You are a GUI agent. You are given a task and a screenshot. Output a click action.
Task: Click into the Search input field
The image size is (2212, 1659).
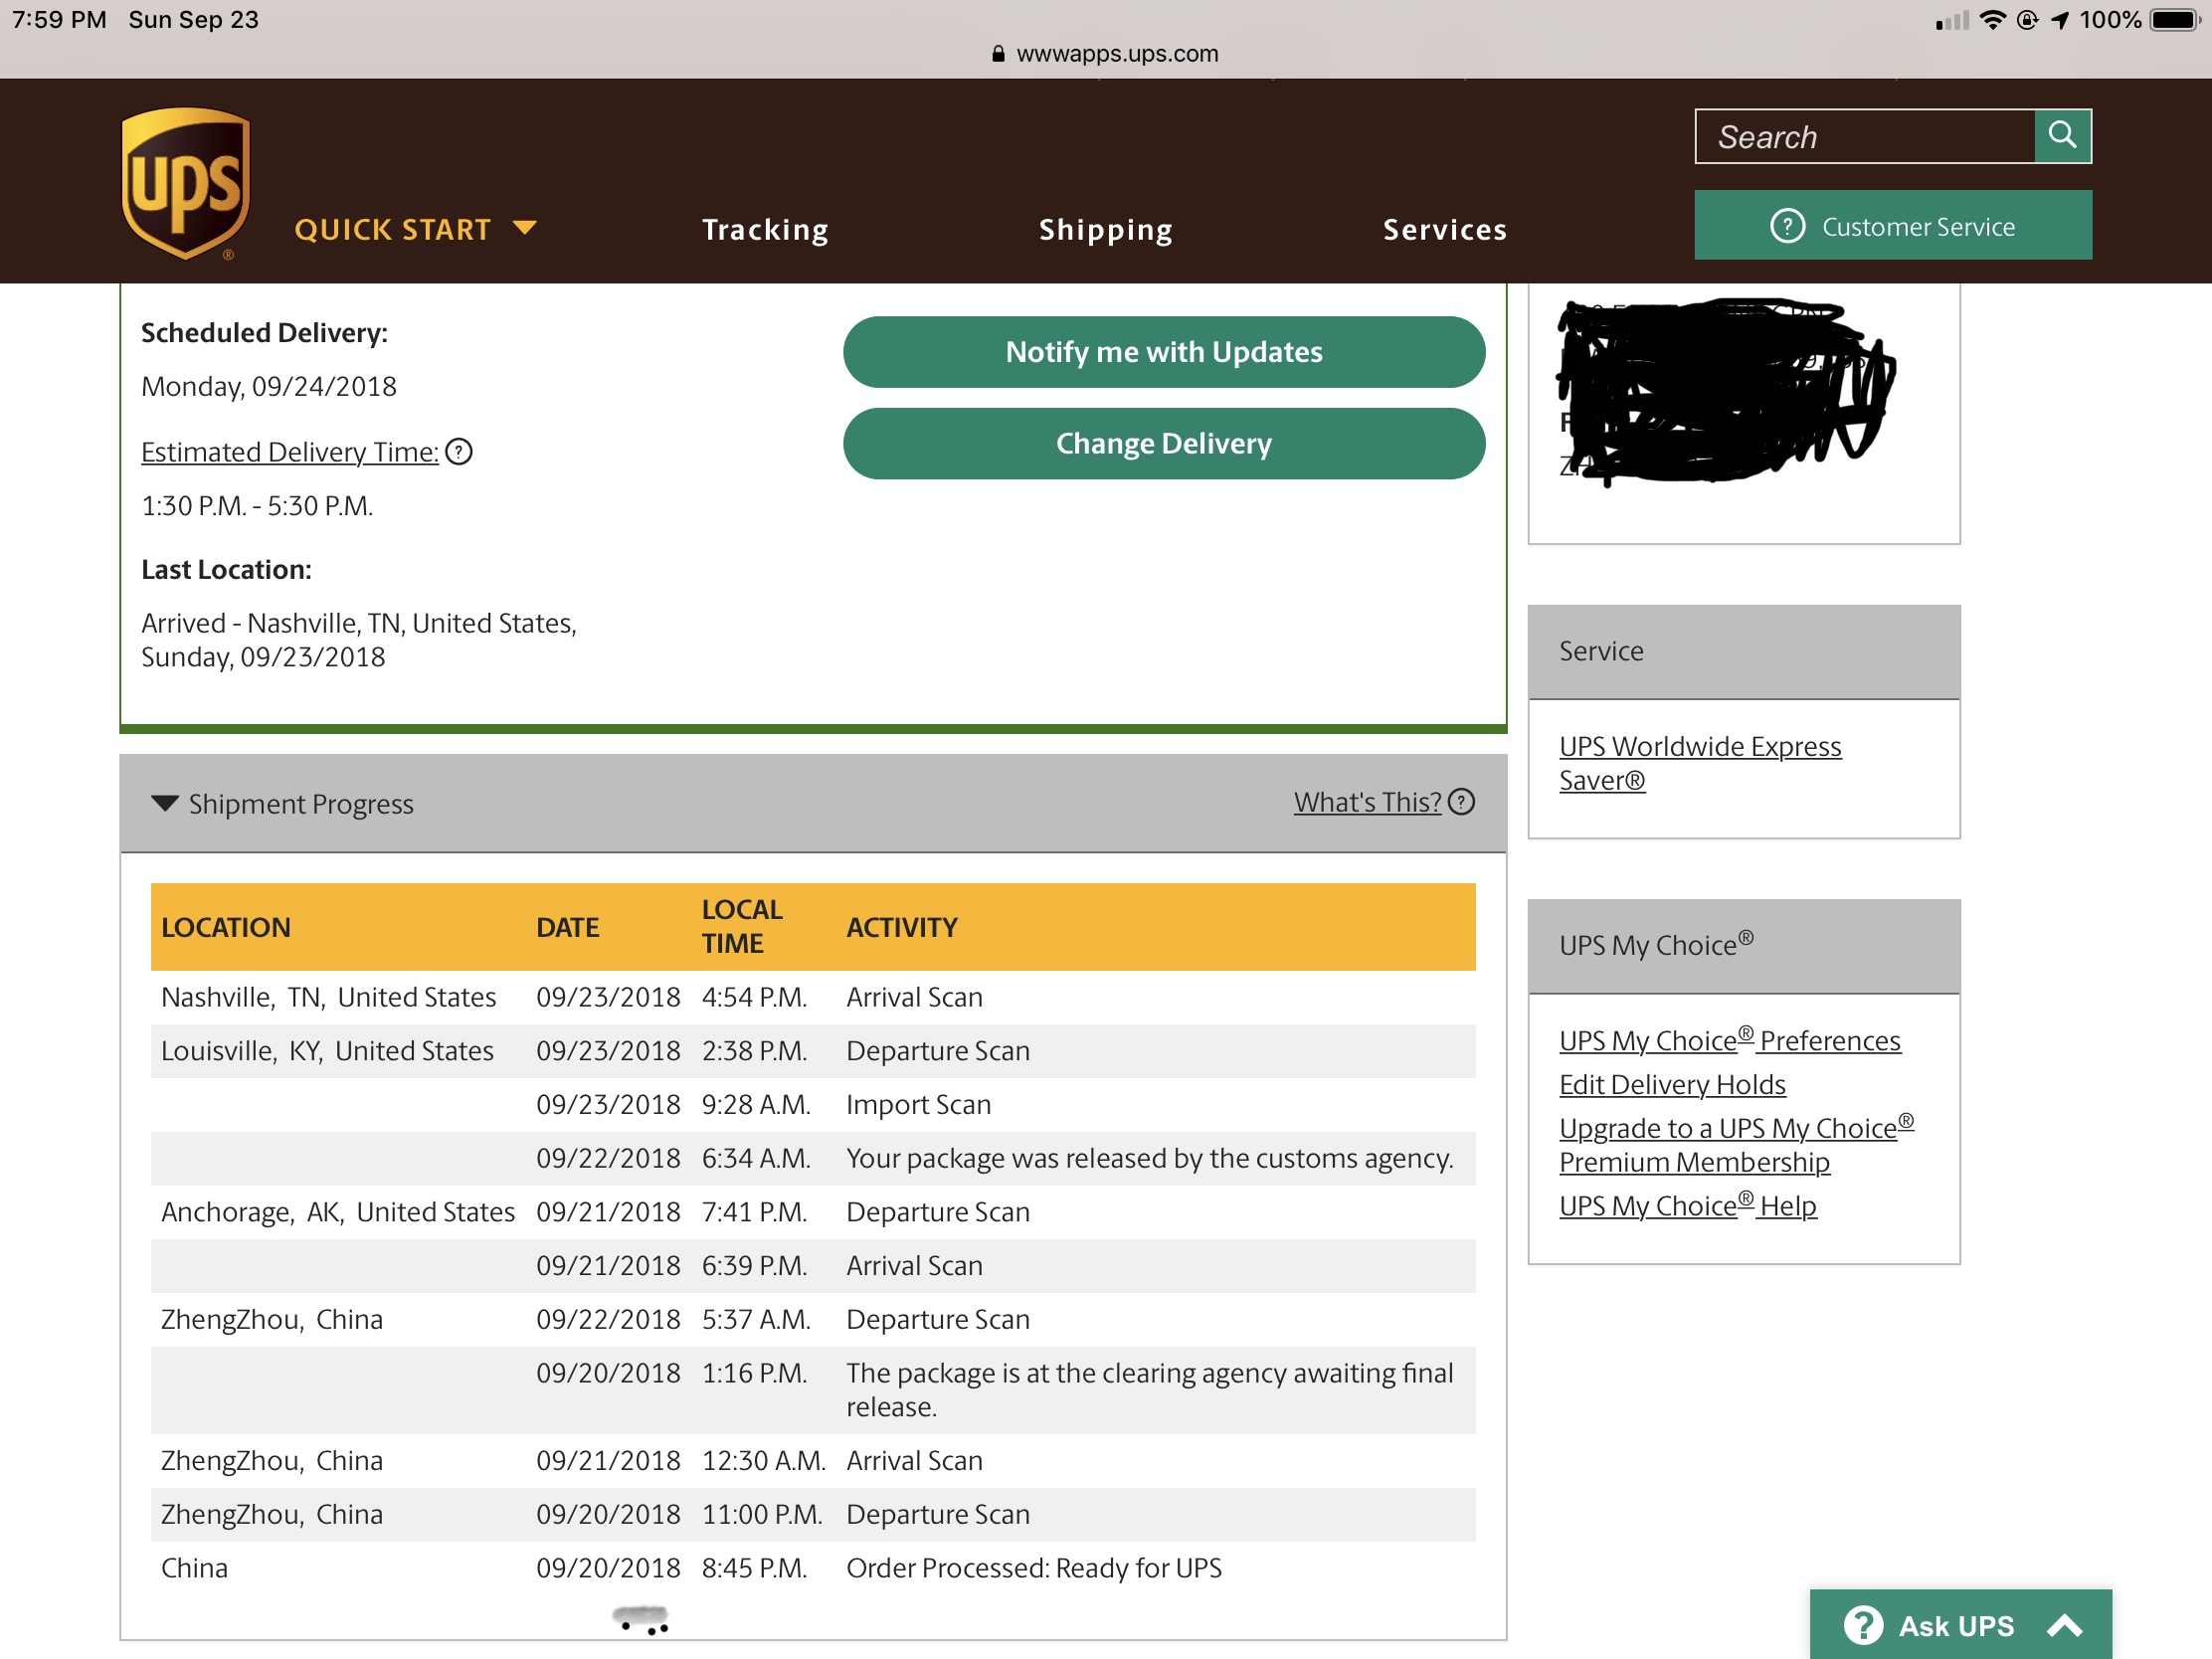point(1865,136)
